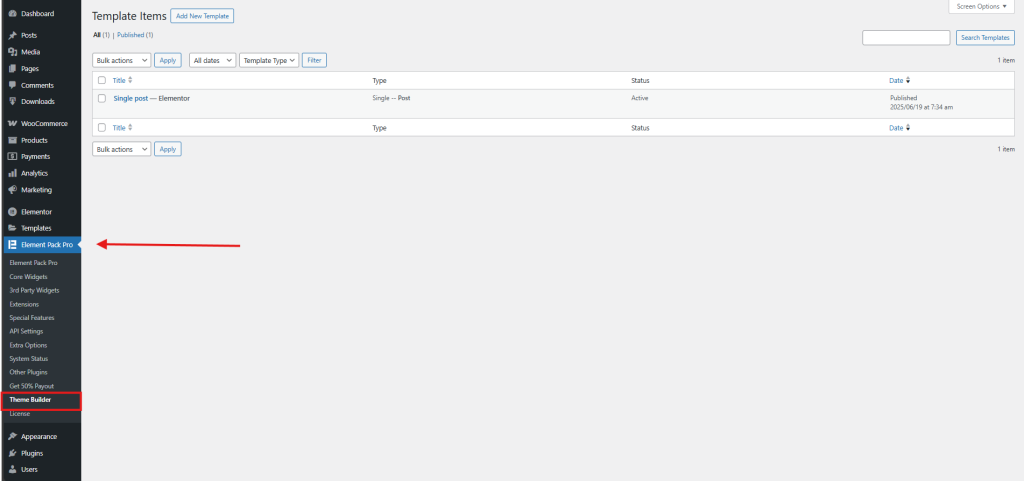Image resolution: width=1024 pixels, height=481 pixels.
Task: Click the Comments bubble icon
Action: [12, 85]
